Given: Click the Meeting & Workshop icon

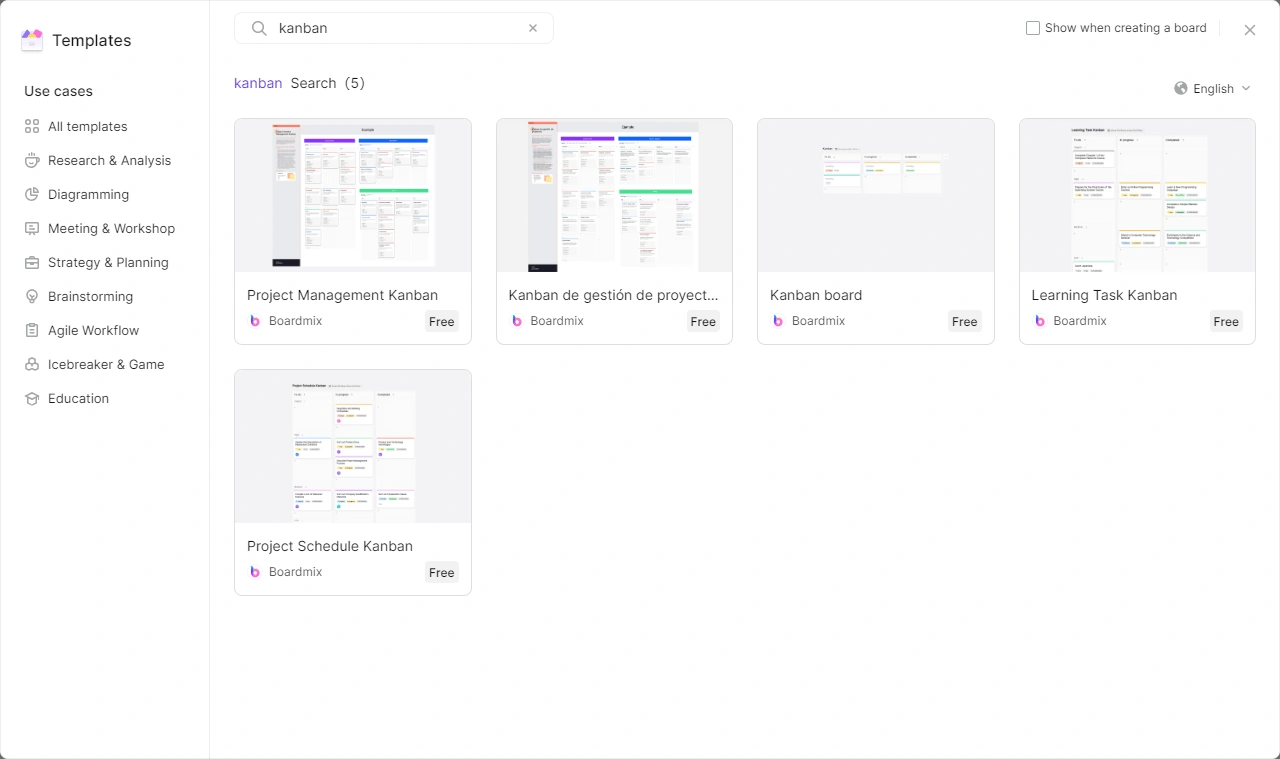Looking at the screenshot, I should click(32, 229).
